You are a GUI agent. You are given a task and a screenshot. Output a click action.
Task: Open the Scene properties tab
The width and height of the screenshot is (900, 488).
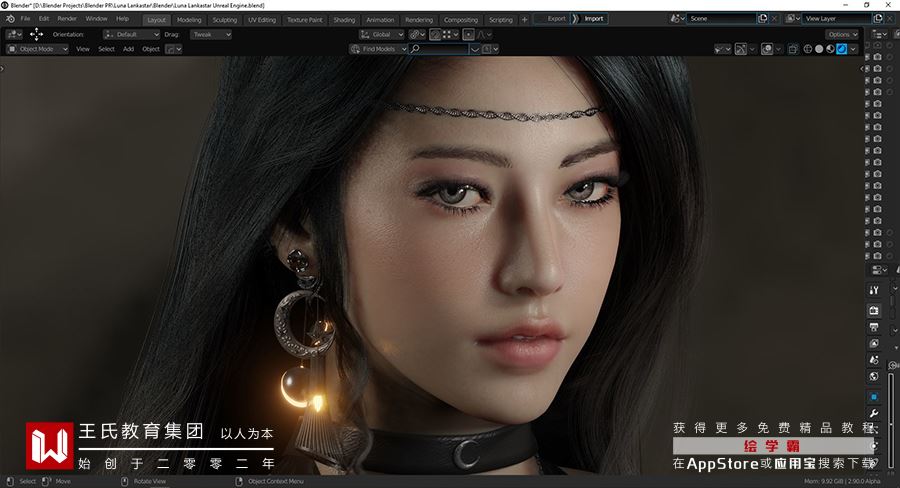coord(874,360)
